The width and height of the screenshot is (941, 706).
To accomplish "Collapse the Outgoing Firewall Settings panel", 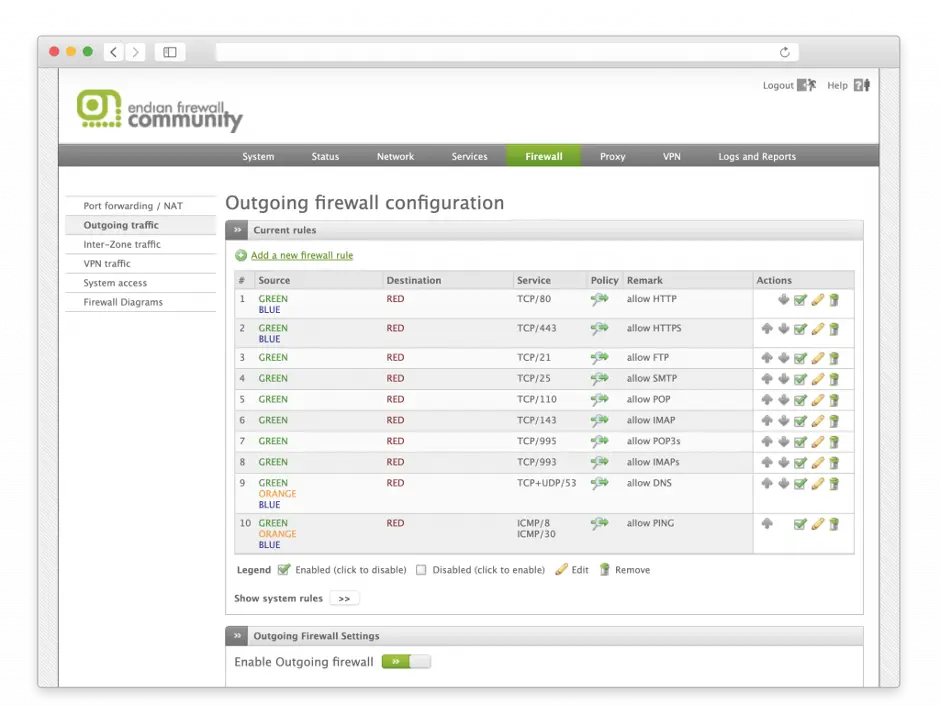I will click(238, 636).
